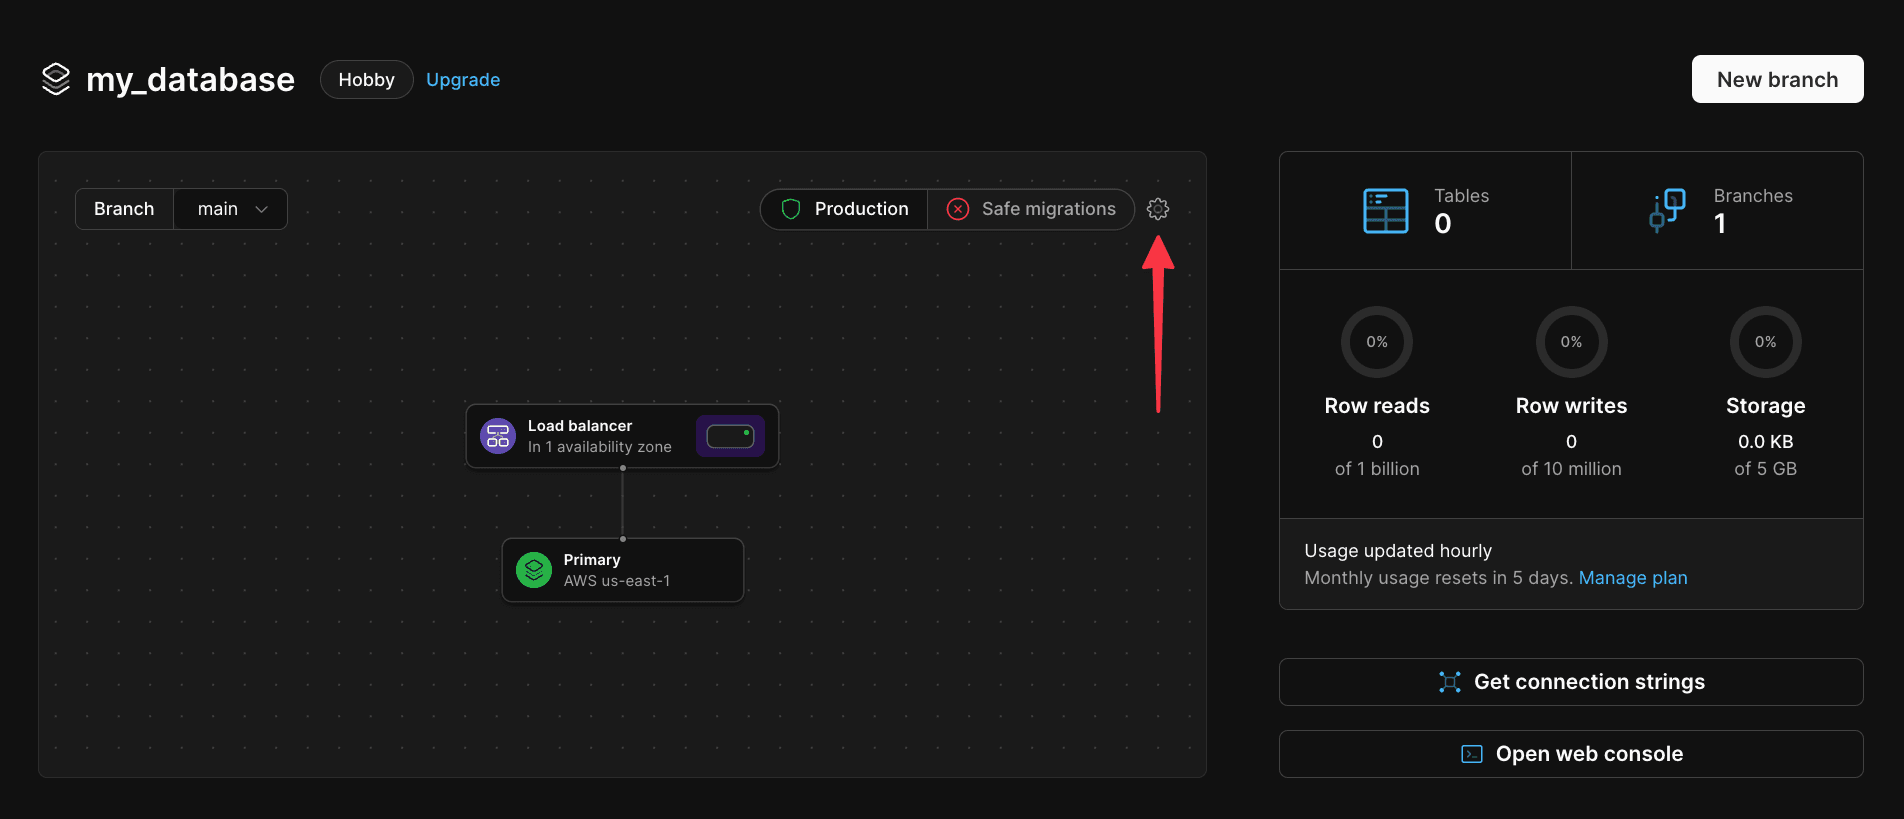Select the Load balancer node

(622, 436)
